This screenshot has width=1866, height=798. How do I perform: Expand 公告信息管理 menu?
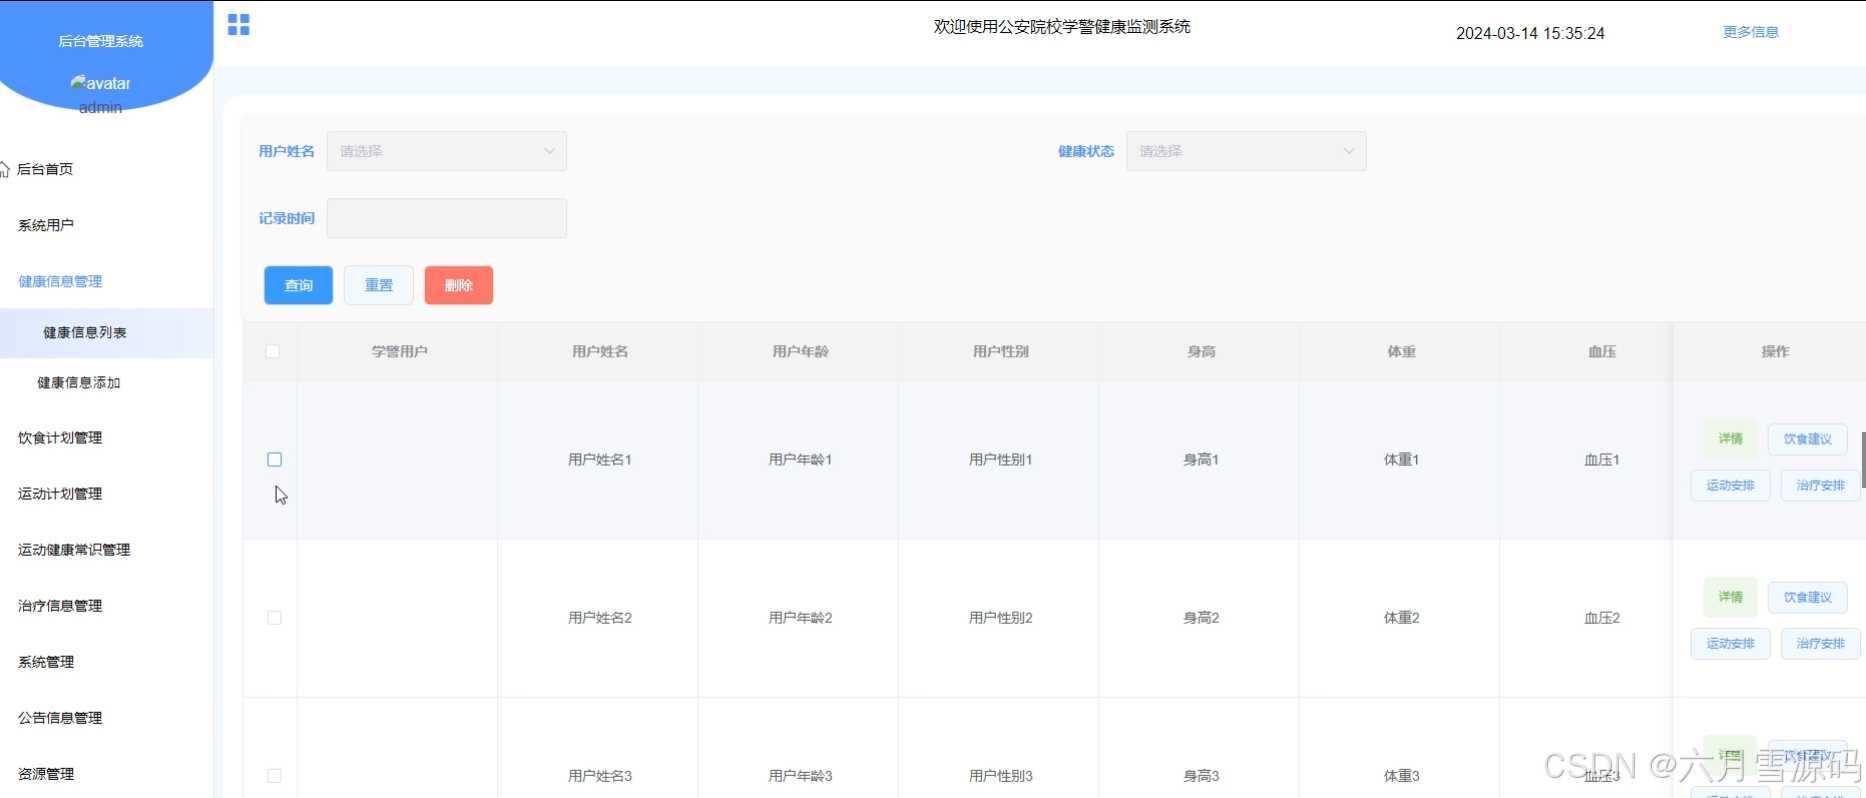60,717
